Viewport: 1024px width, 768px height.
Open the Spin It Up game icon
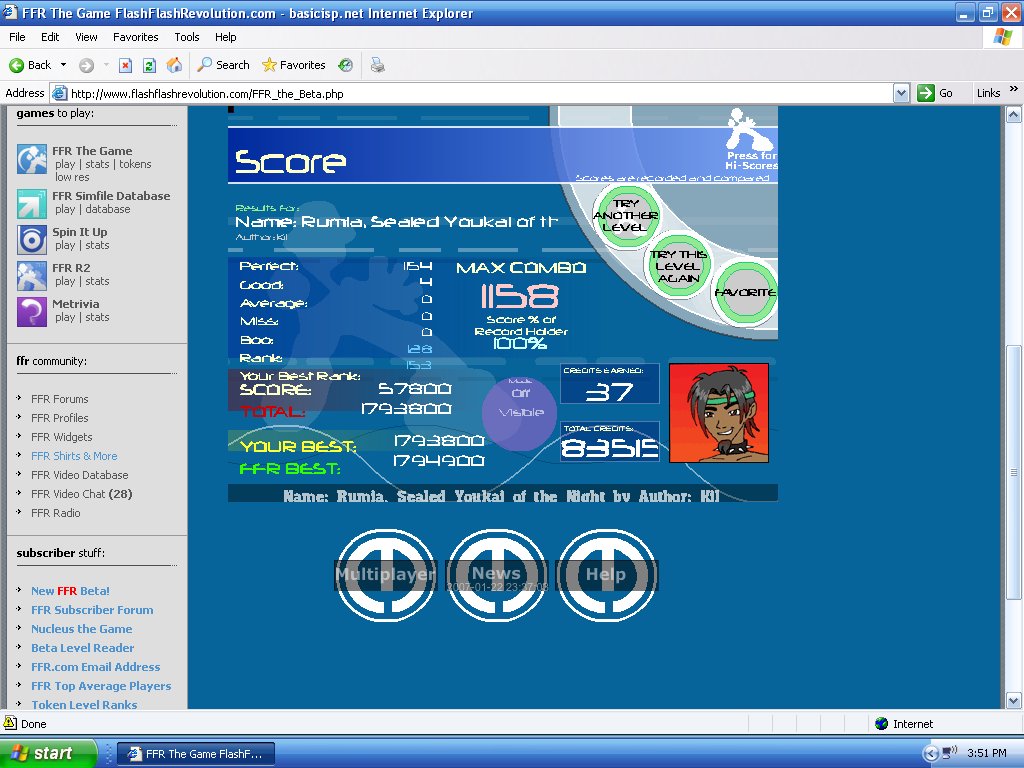(31, 240)
